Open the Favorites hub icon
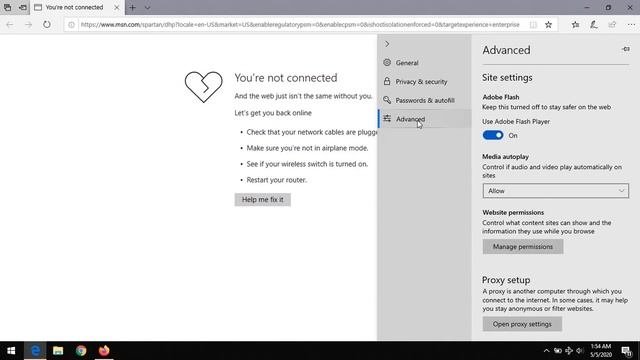The height and width of the screenshot is (360, 640). (x=576, y=24)
